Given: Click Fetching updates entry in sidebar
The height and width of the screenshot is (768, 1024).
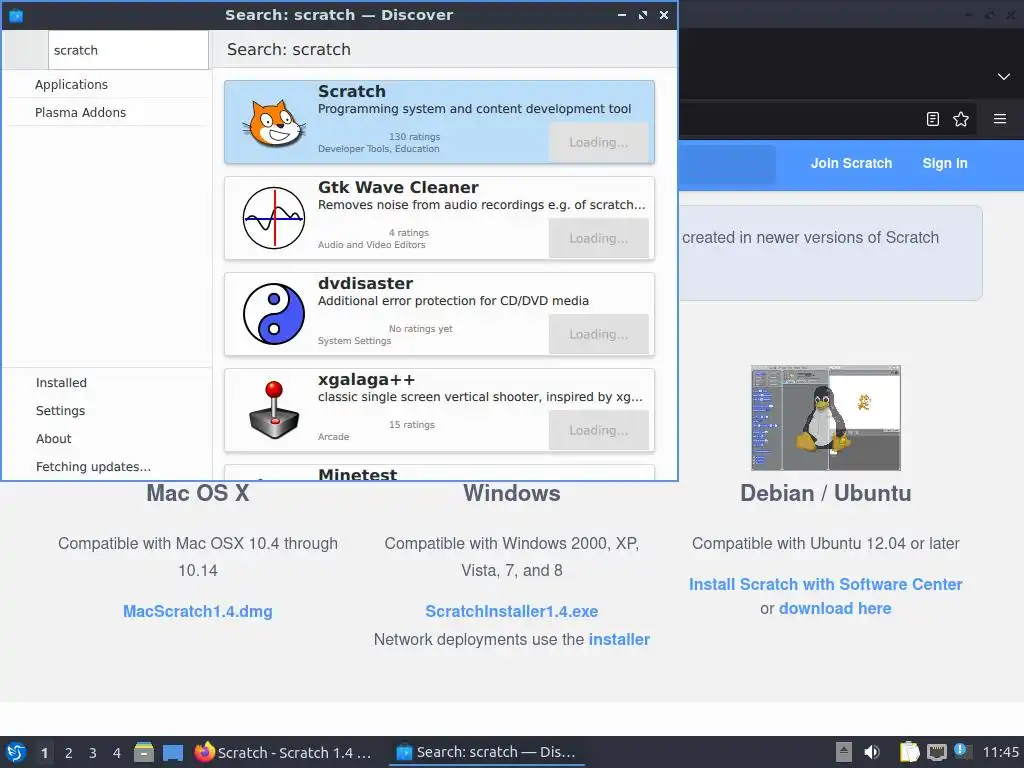Looking at the screenshot, I should pos(108,466).
